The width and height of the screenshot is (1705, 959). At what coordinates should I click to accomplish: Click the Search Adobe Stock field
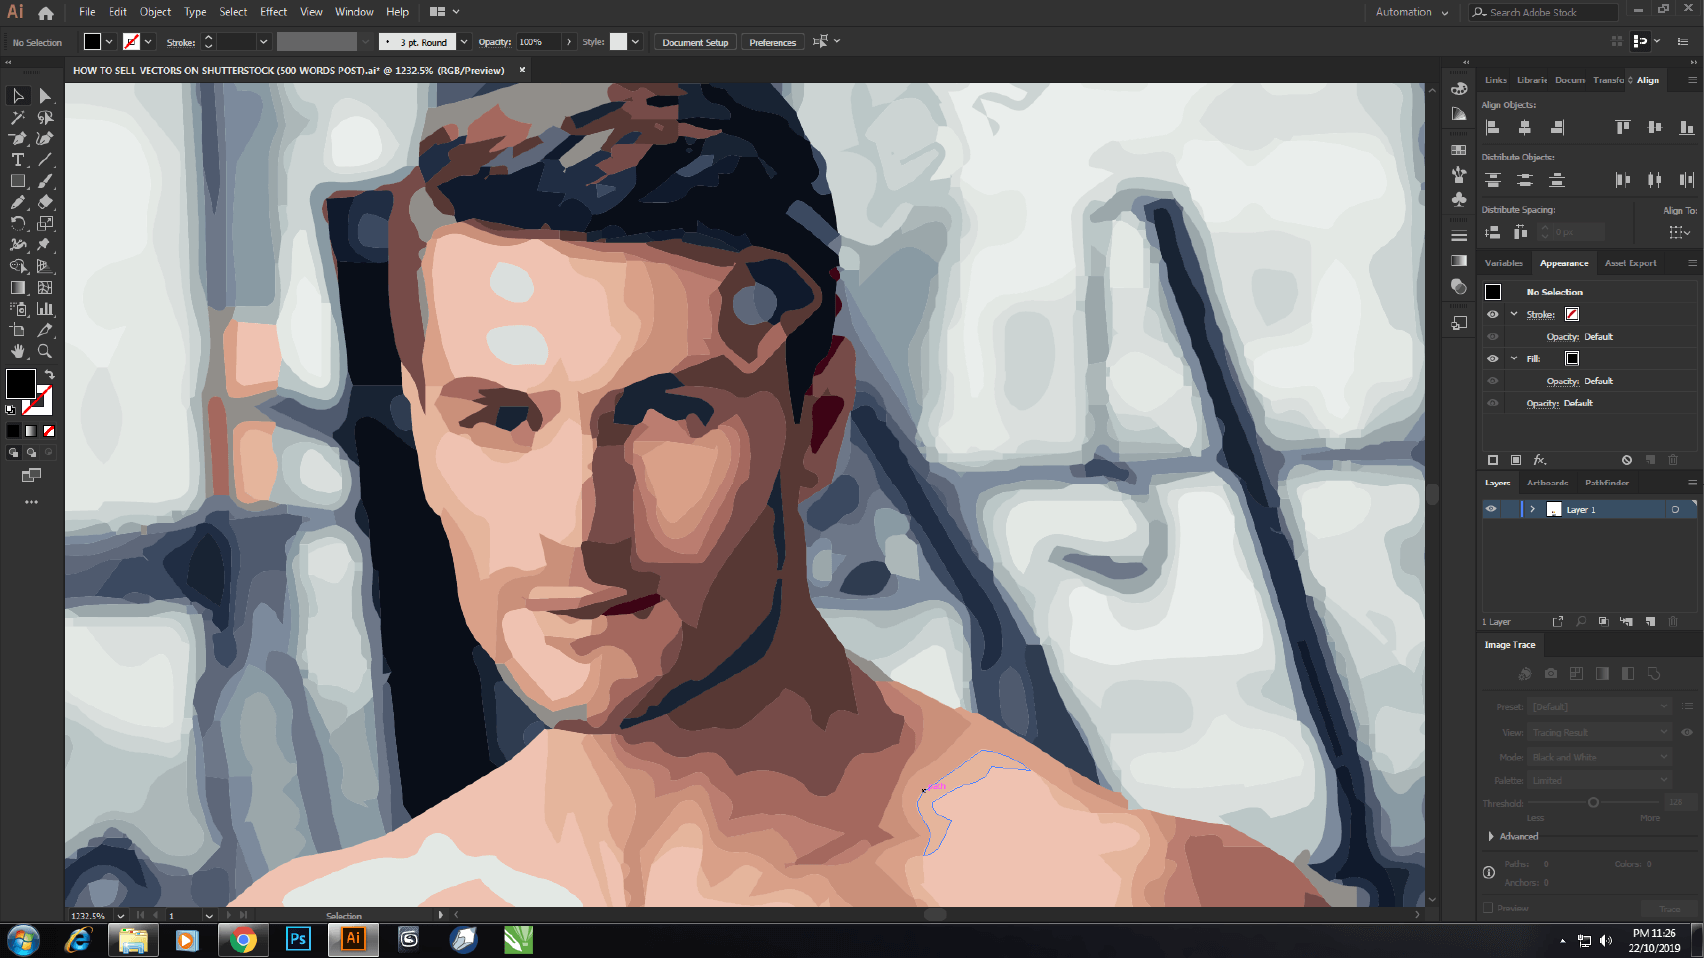tap(1544, 12)
